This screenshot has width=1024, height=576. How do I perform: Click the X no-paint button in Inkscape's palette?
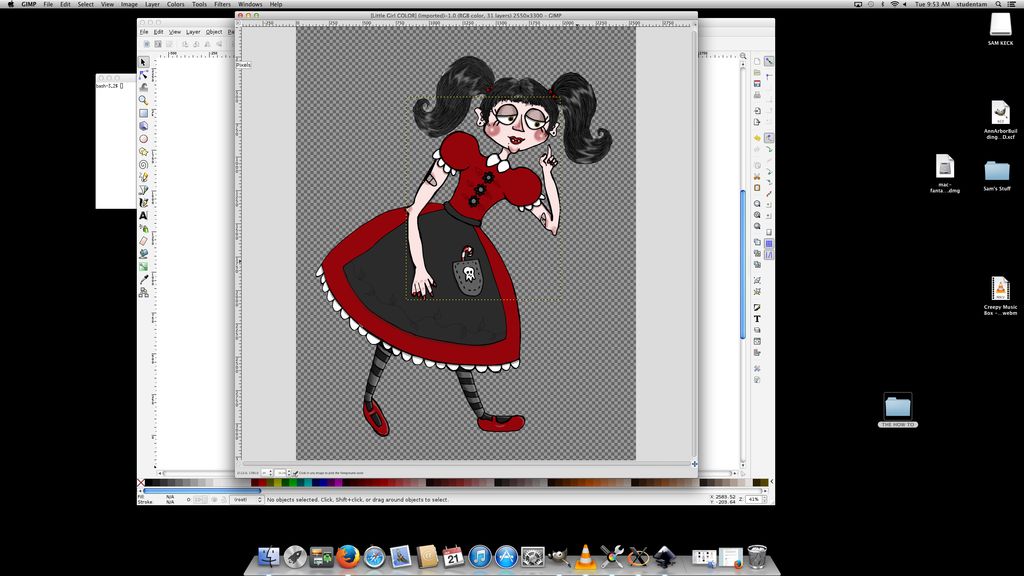[139, 483]
